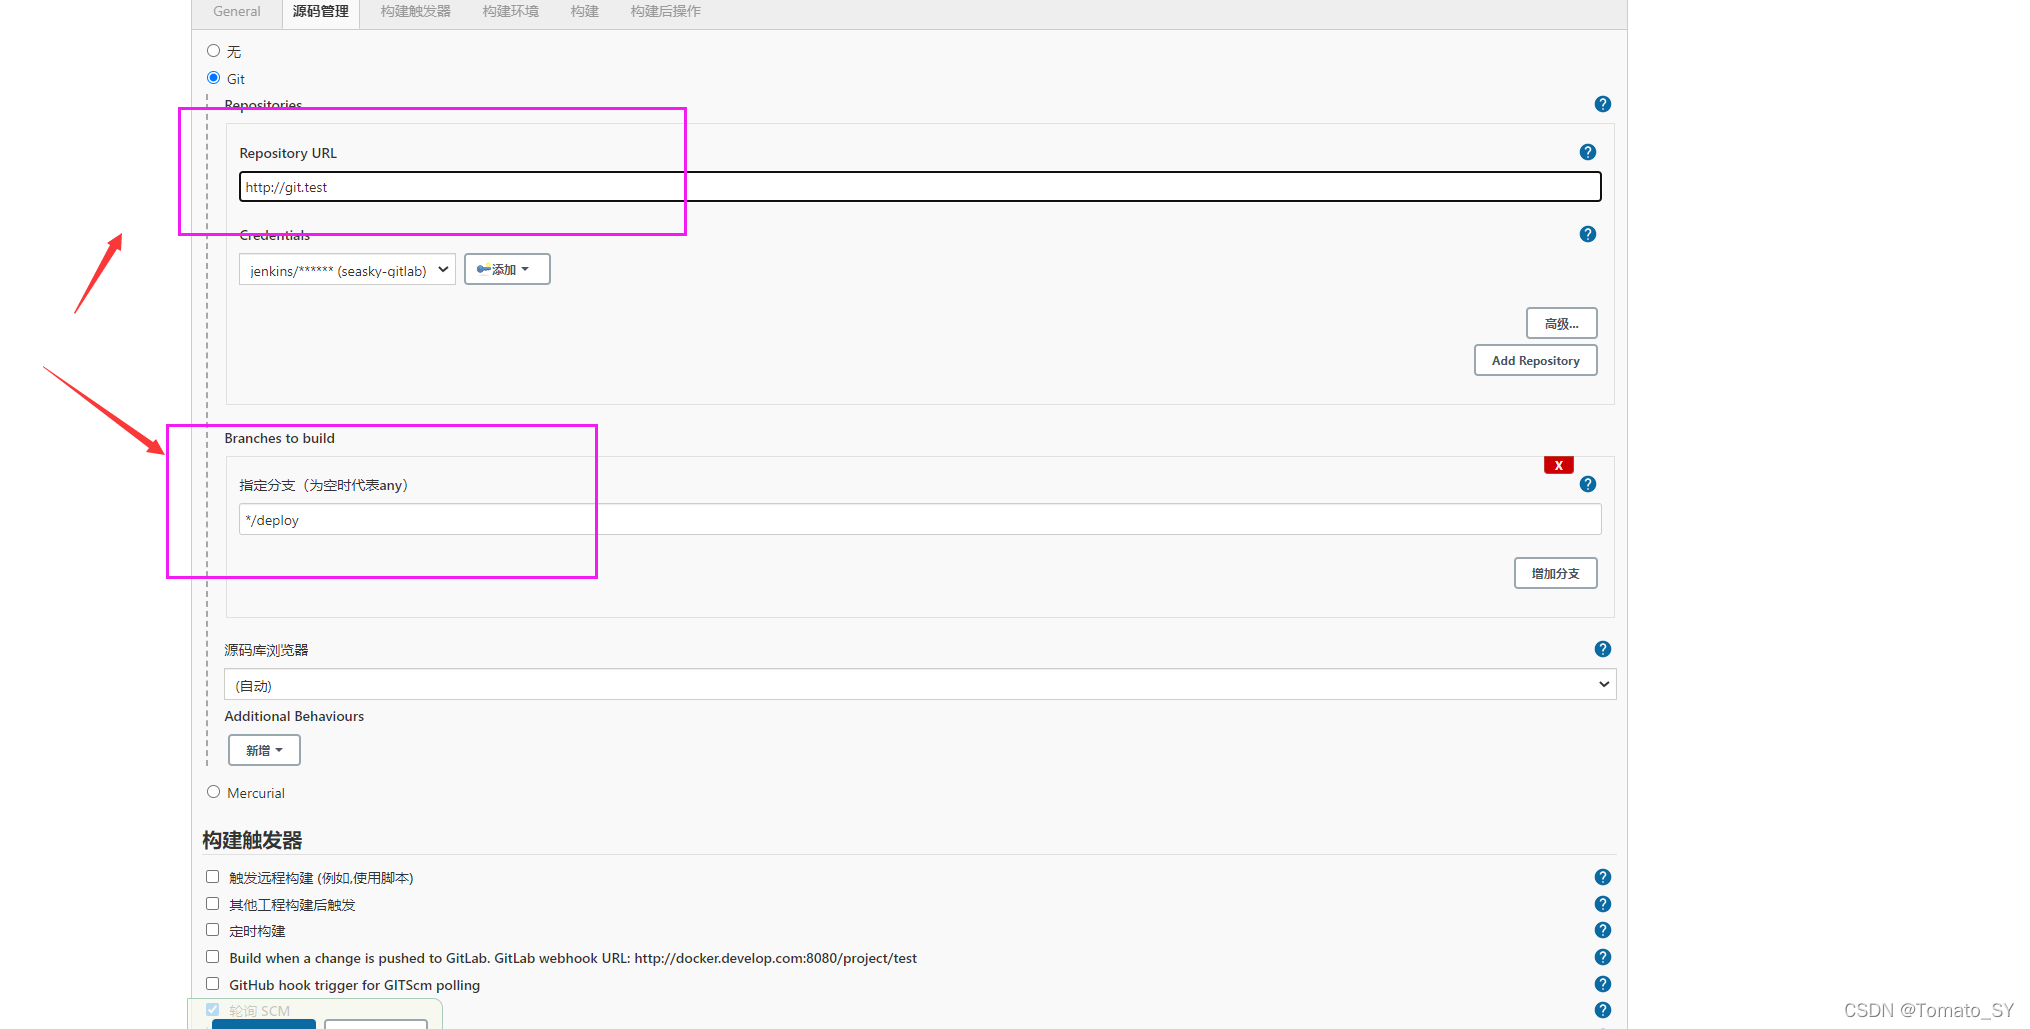Open help for GitLab push build trigger
This screenshot has height=1029, width=2030.
click(1602, 957)
